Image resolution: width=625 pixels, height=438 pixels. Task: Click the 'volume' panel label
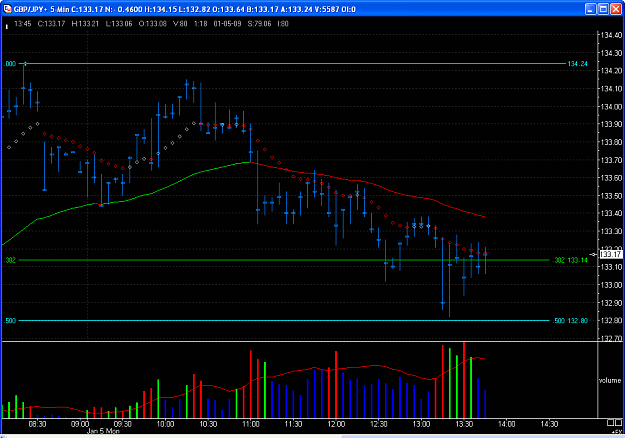pyautogui.click(x=610, y=380)
